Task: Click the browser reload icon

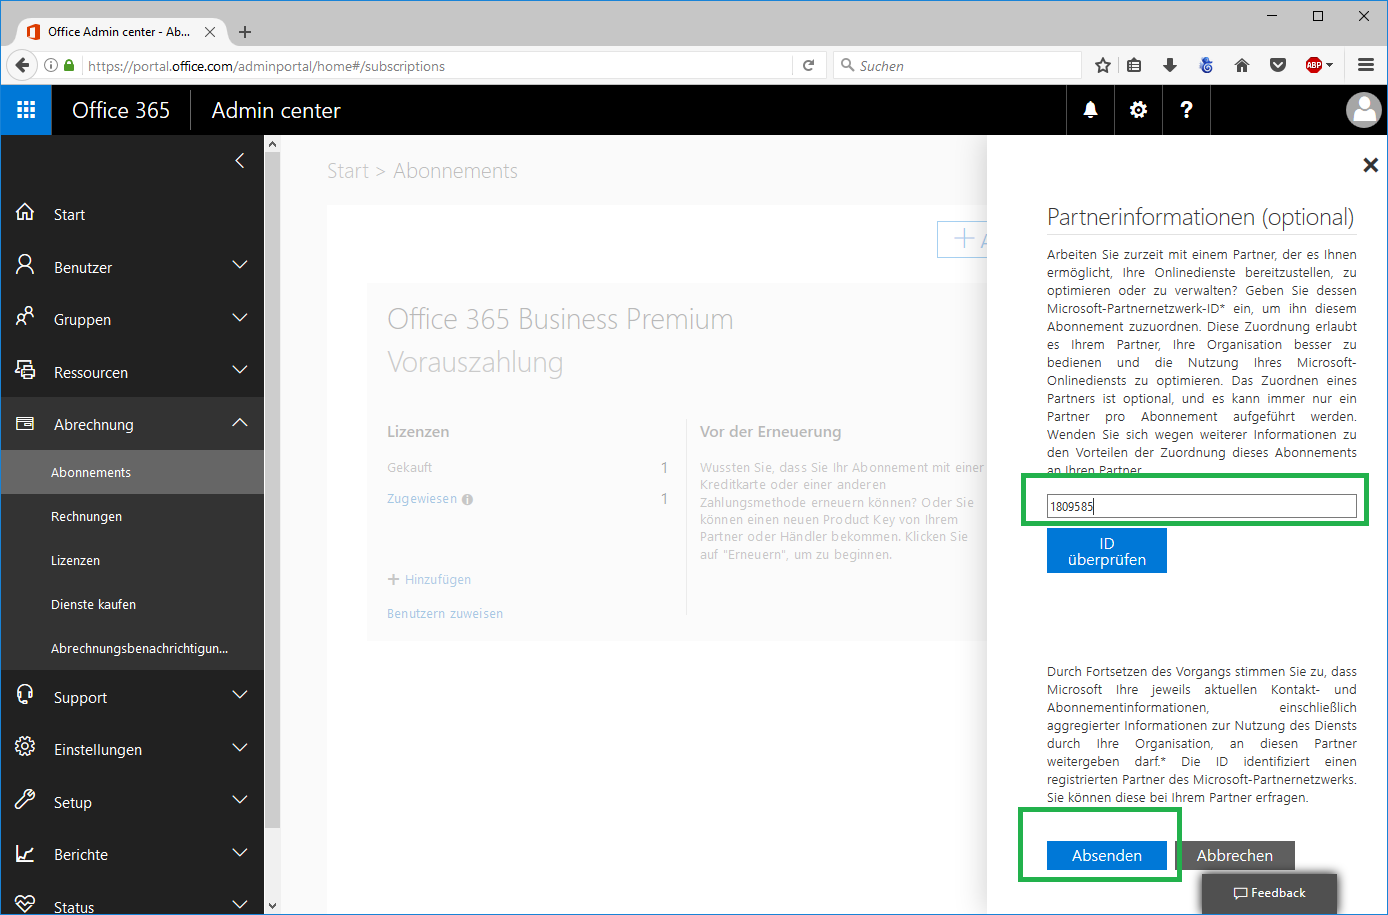Action: (809, 66)
